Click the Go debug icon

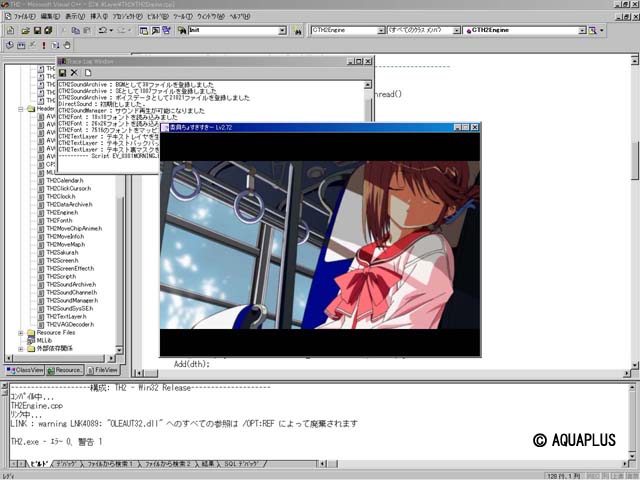56,45
